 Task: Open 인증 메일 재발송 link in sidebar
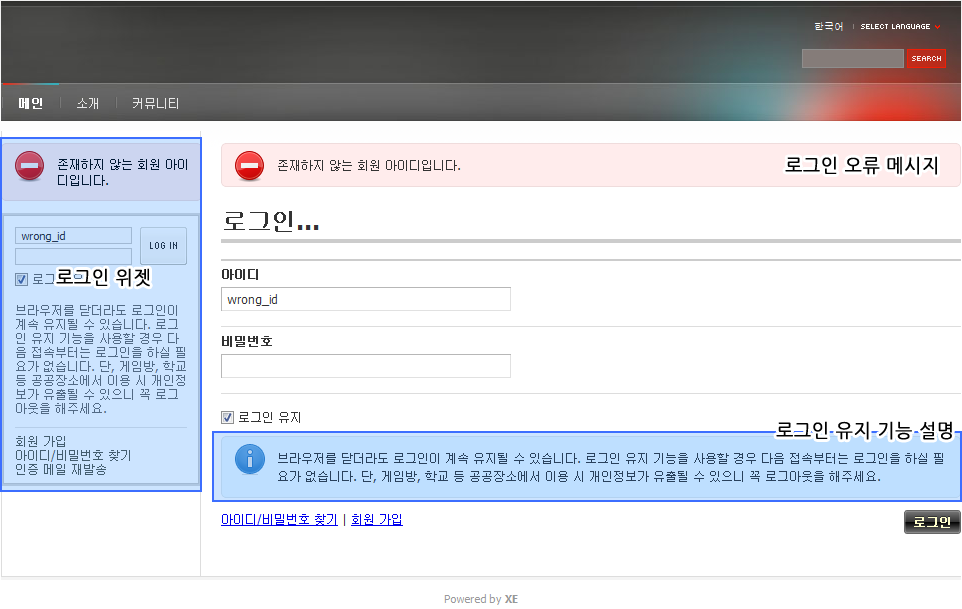[x=61, y=470]
